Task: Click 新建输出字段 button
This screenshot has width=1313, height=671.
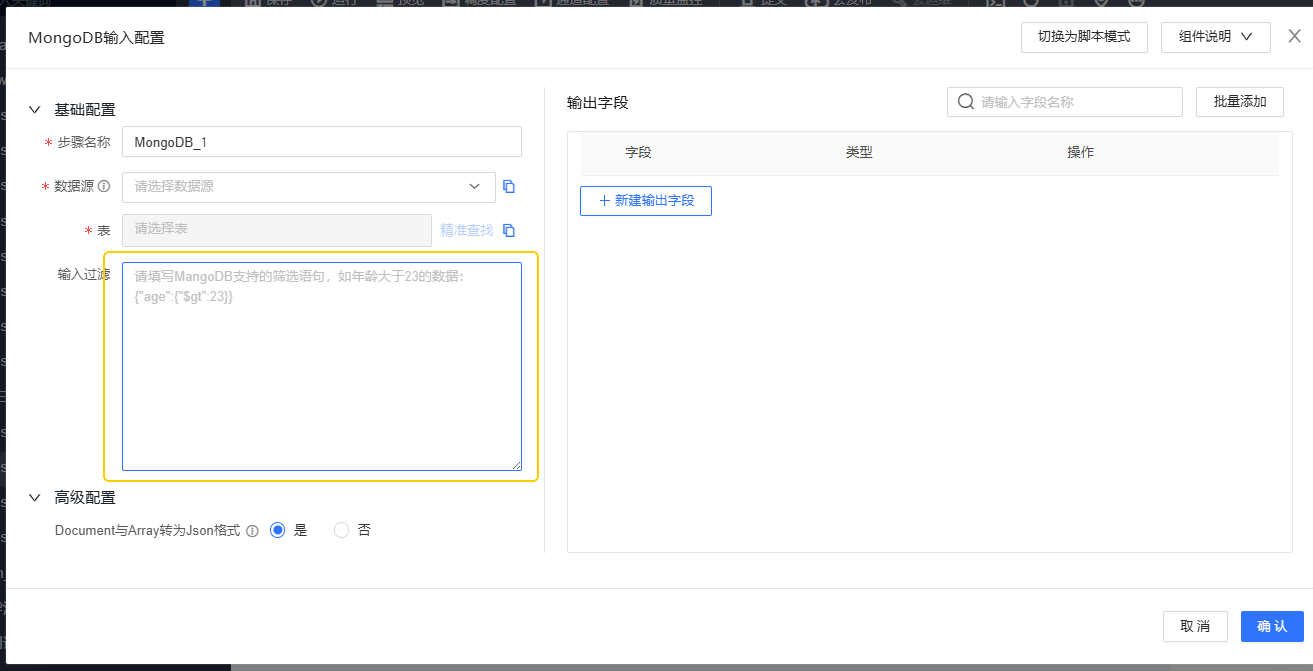Action: pos(646,201)
